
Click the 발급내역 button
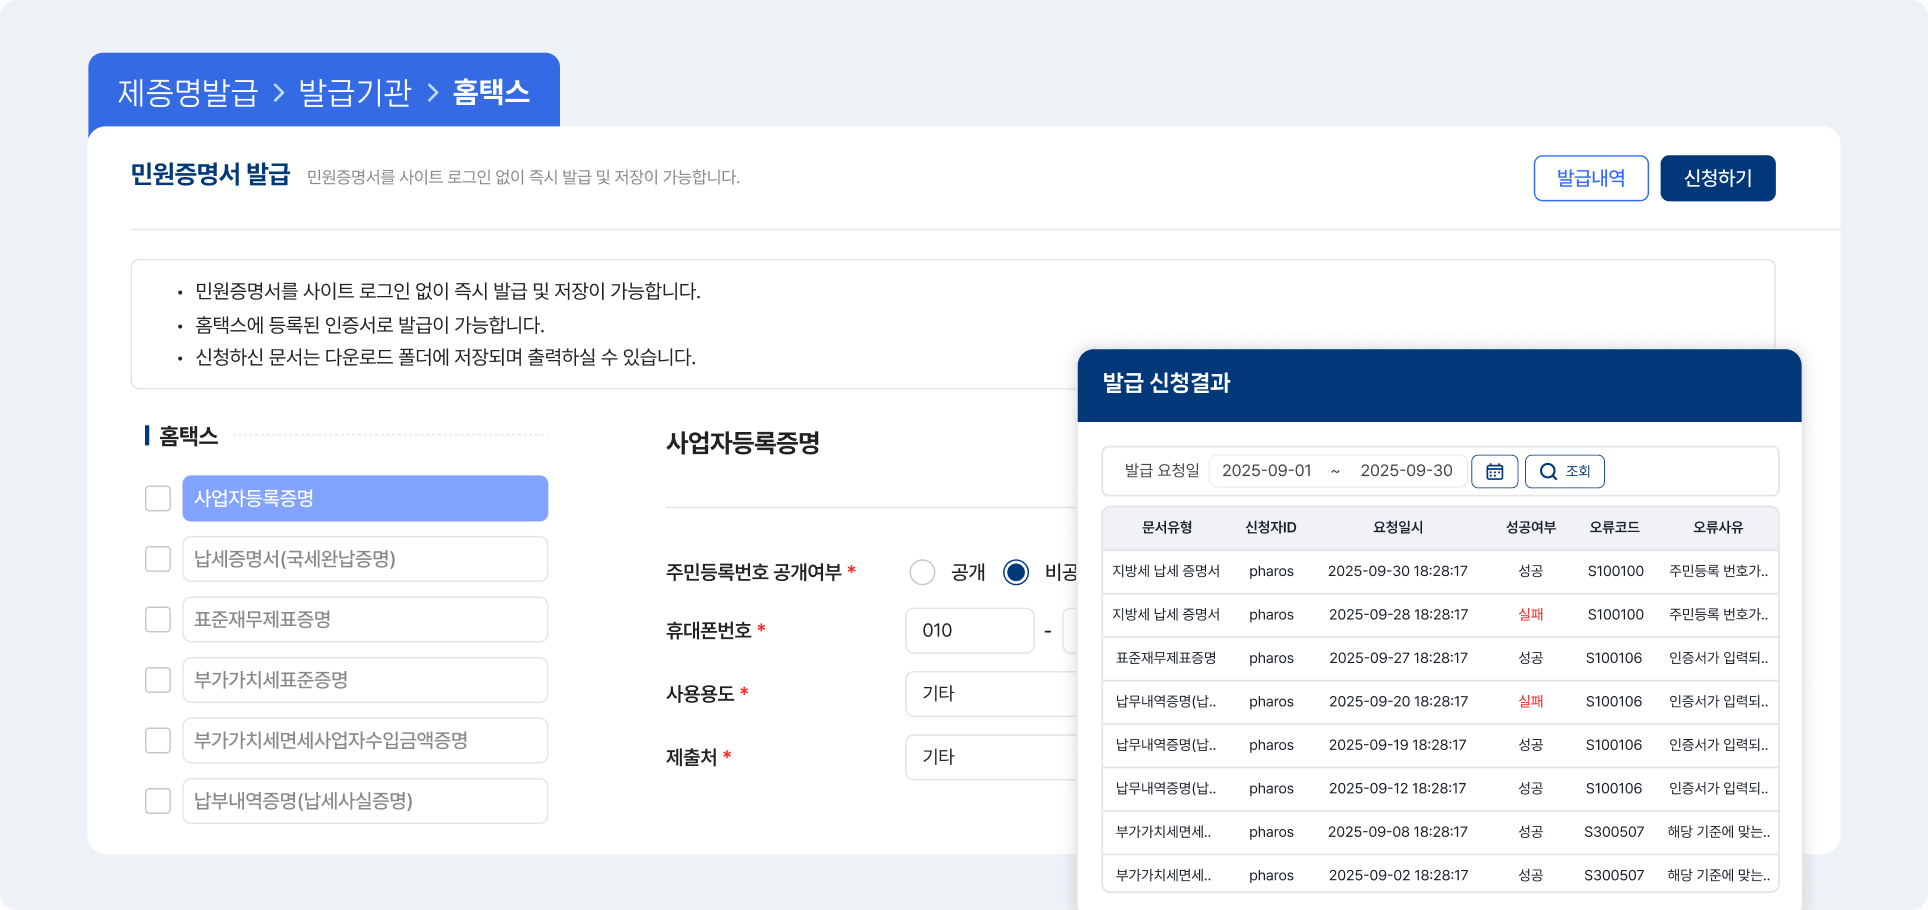[x=1591, y=178]
